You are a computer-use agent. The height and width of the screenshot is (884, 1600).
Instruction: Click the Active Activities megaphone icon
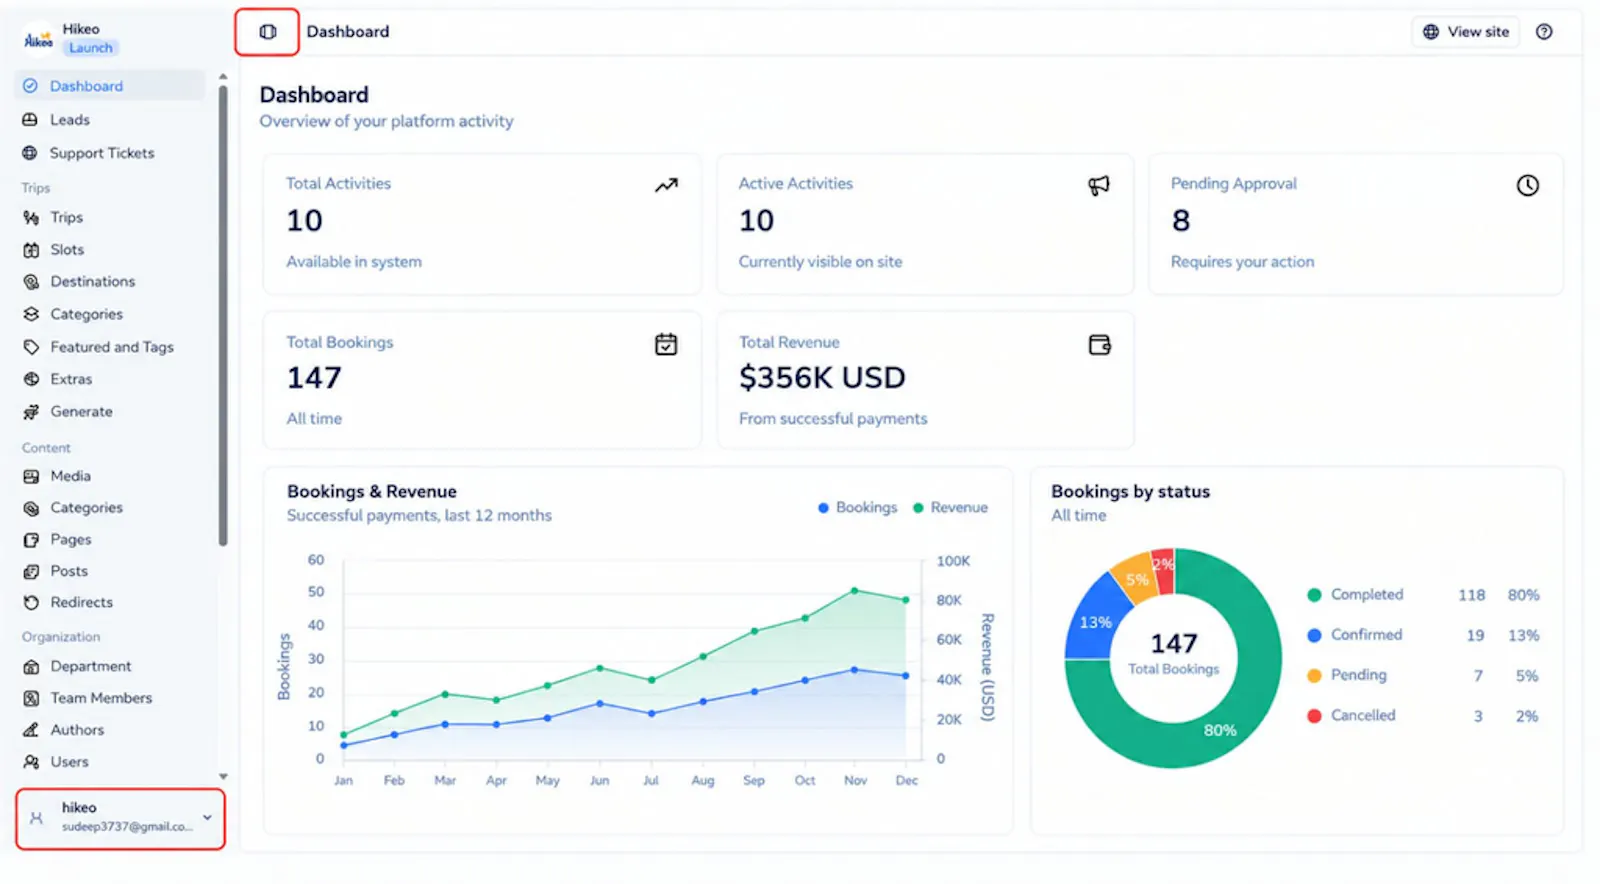point(1099,185)
